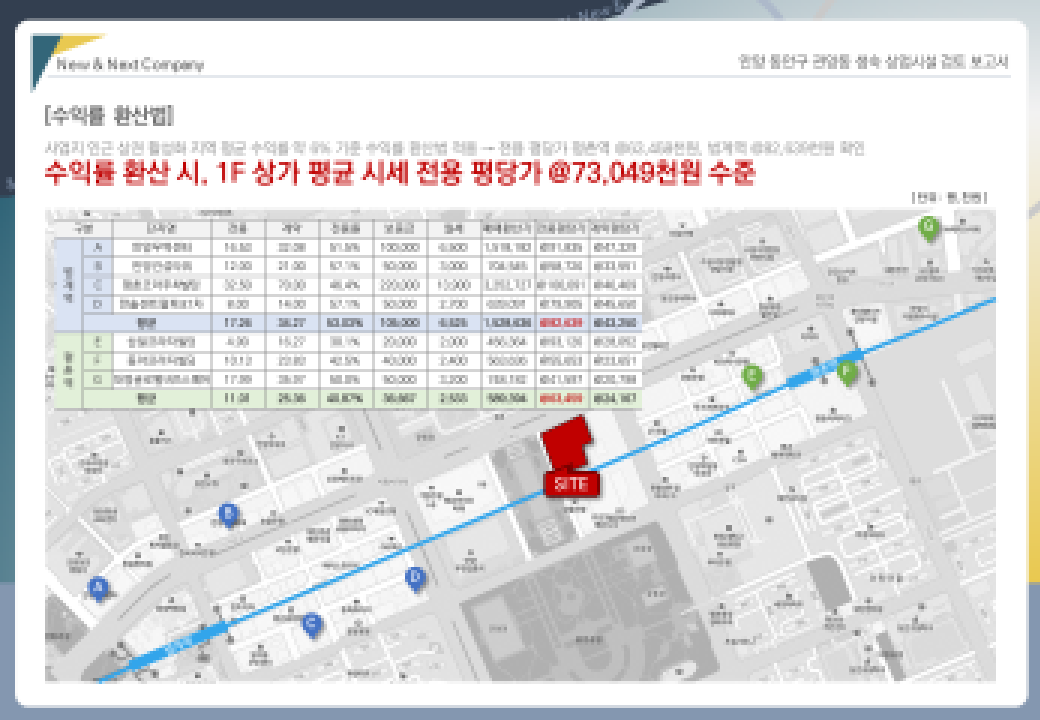
Task: Click the unit note above the map's right edge
Action: pos(949,198)
